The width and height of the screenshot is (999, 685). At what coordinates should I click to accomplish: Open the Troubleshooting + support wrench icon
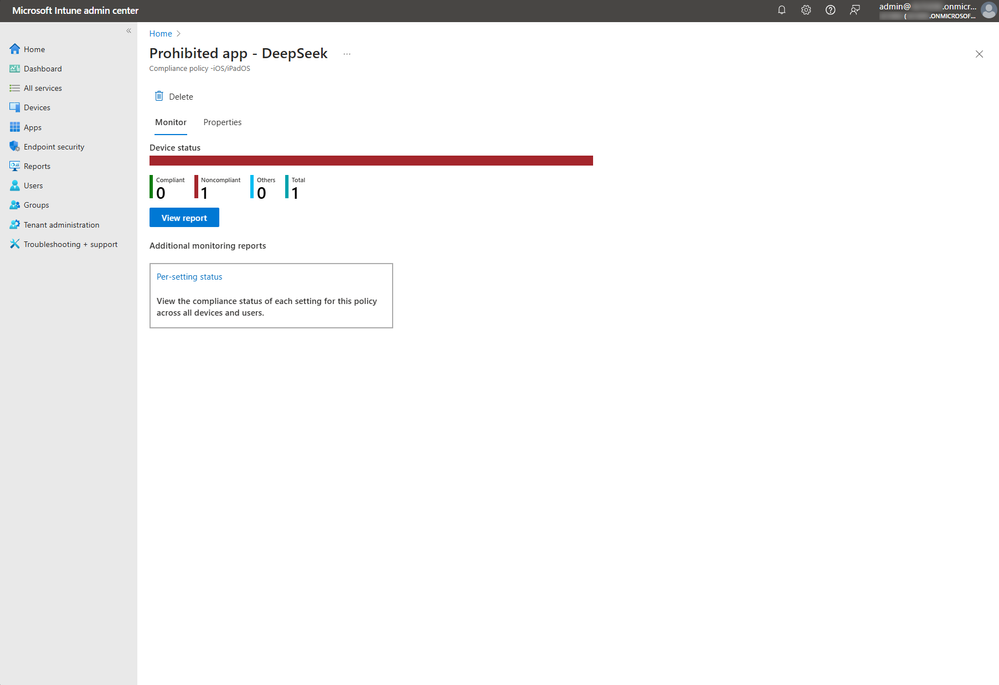click(x=15, y=244)
